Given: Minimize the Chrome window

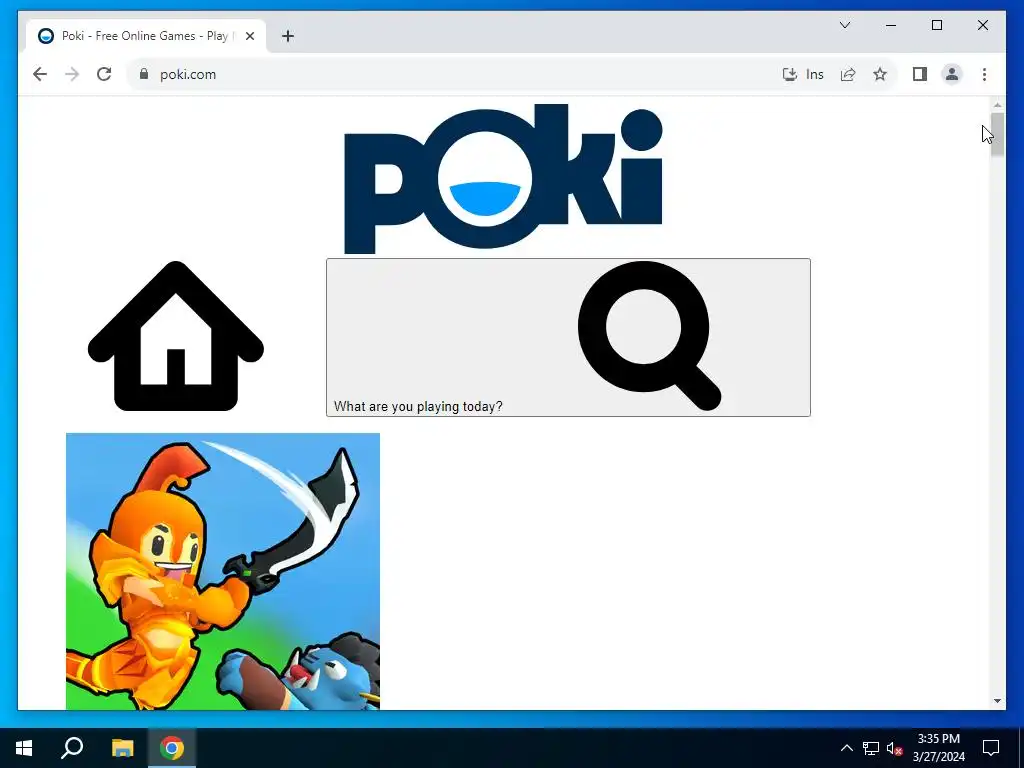Looking at the screenshot, I should click(891, 25).
